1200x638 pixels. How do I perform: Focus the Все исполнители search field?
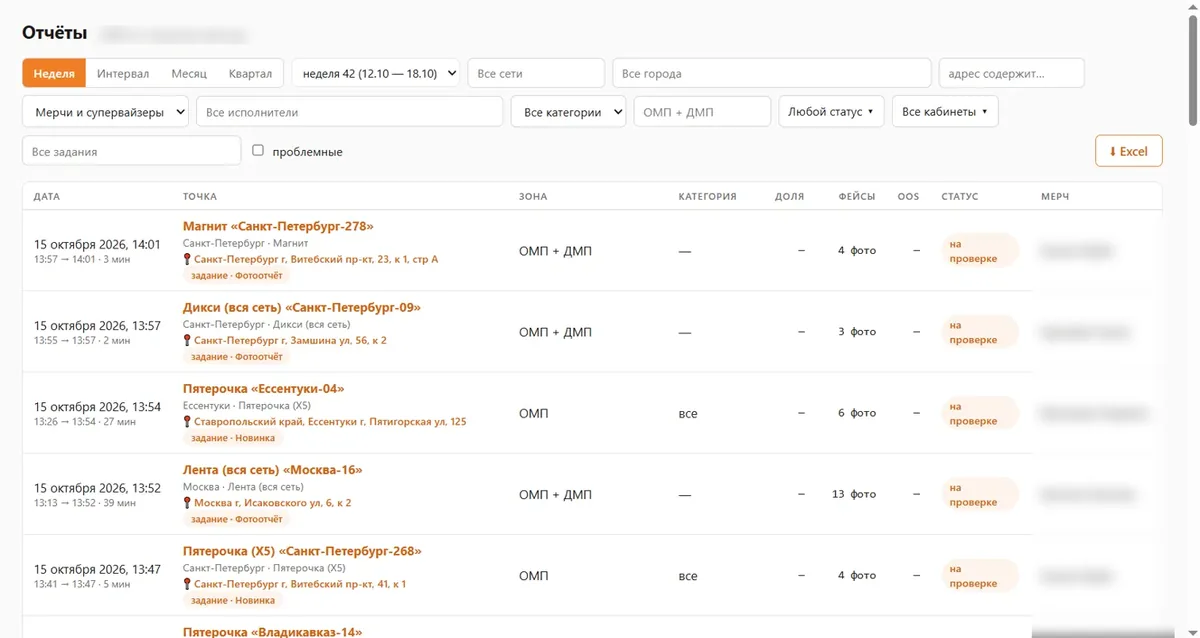350,112
